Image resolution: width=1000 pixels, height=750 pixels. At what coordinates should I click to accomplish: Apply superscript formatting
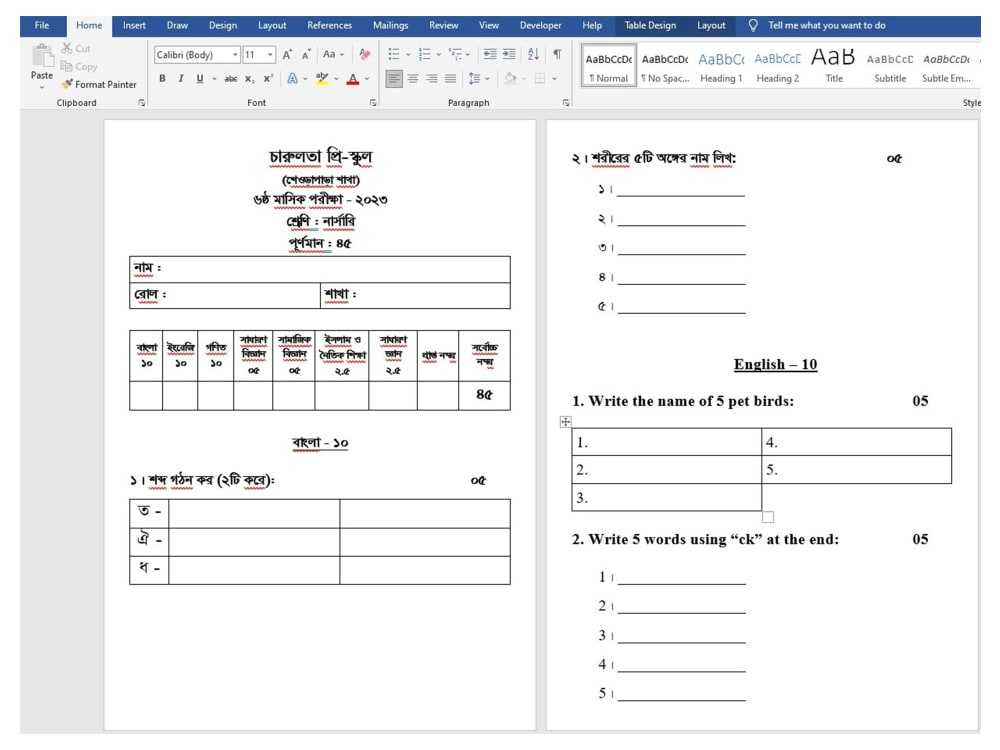268,78
